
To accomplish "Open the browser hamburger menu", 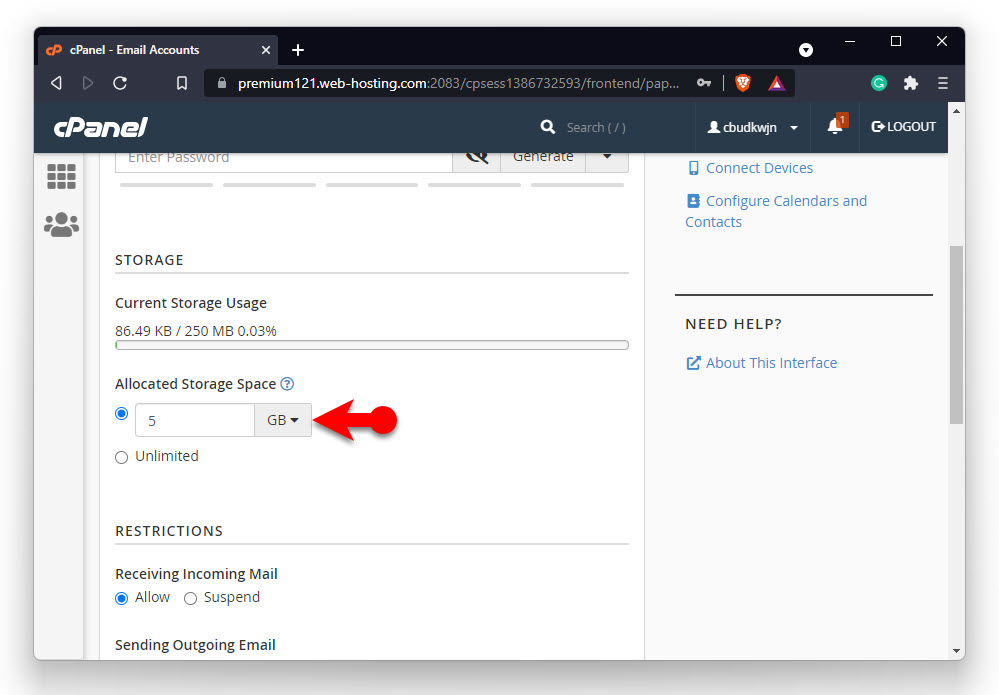I will tap(943, 83).
